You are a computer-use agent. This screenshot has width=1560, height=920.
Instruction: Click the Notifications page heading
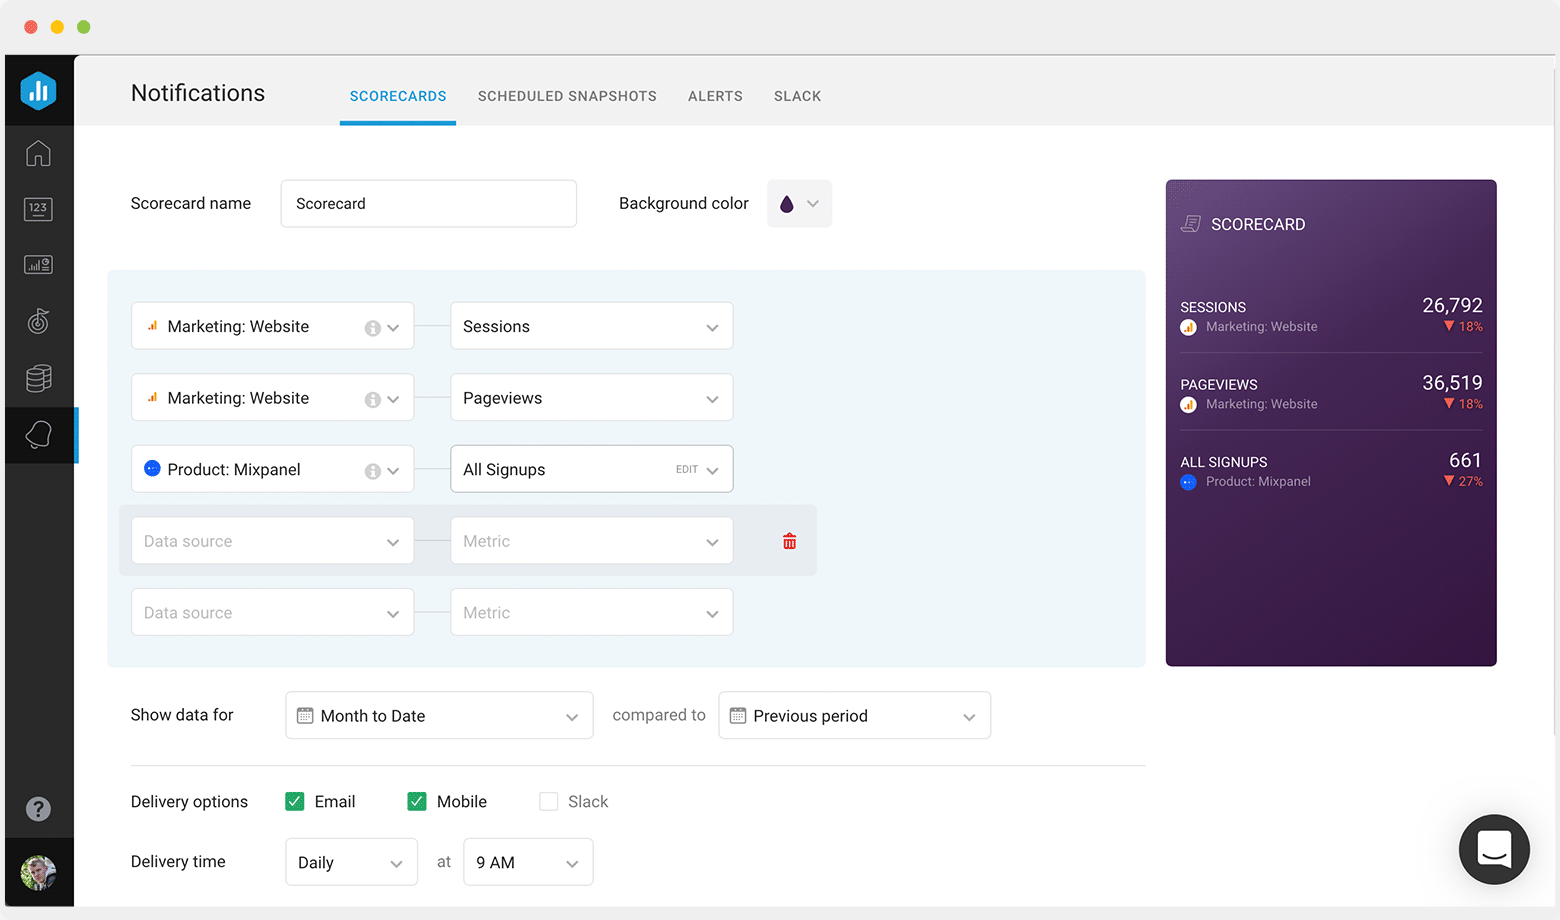point(198,93)
